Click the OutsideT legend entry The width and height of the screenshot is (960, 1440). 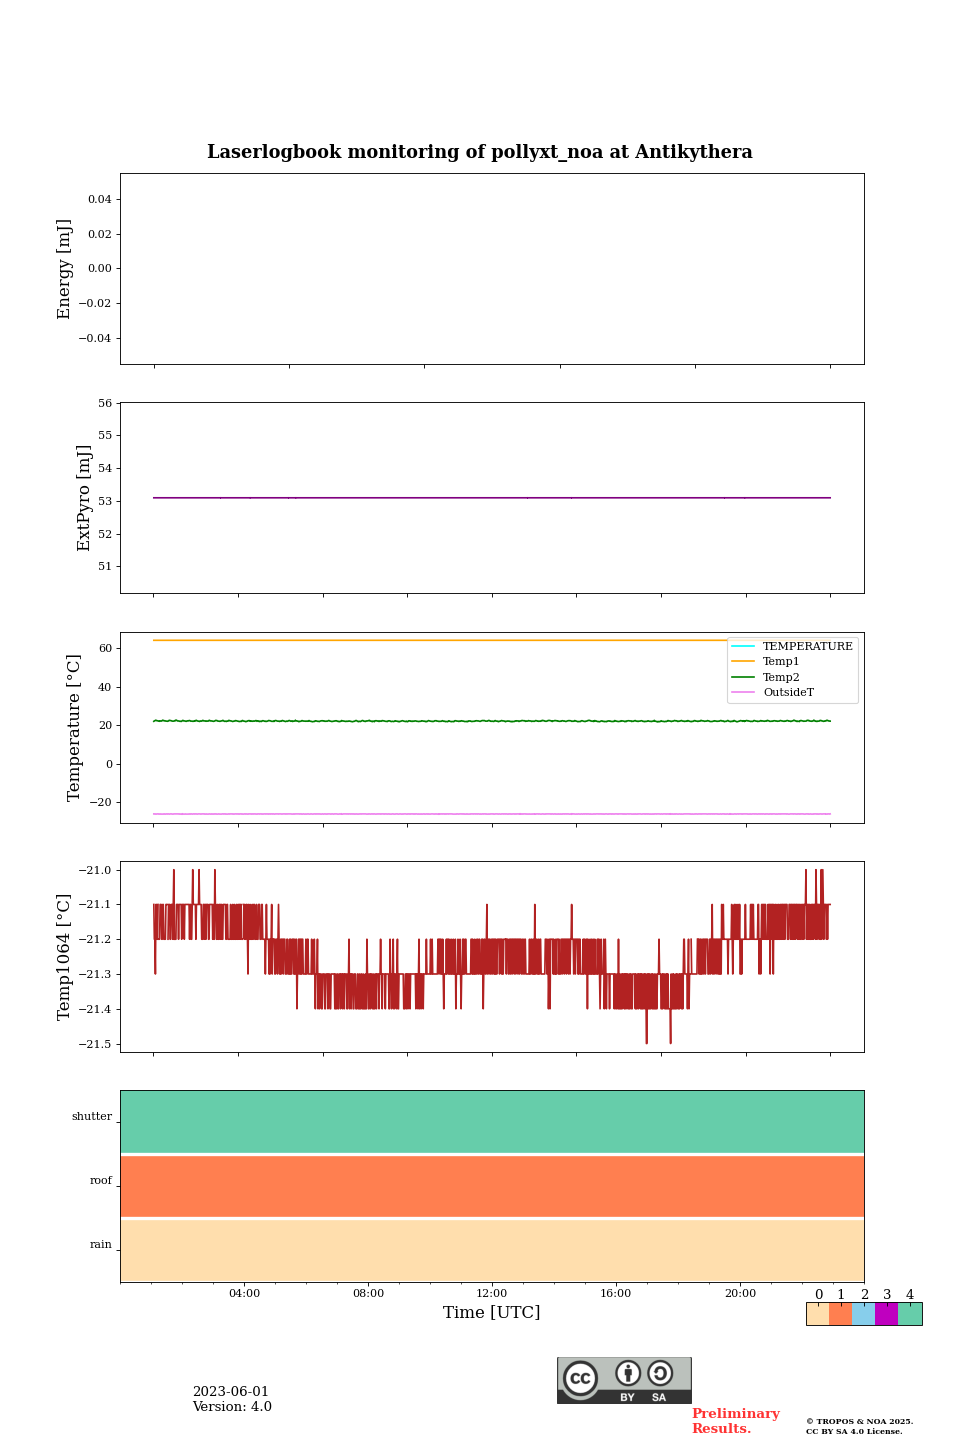tap(773, 692)
